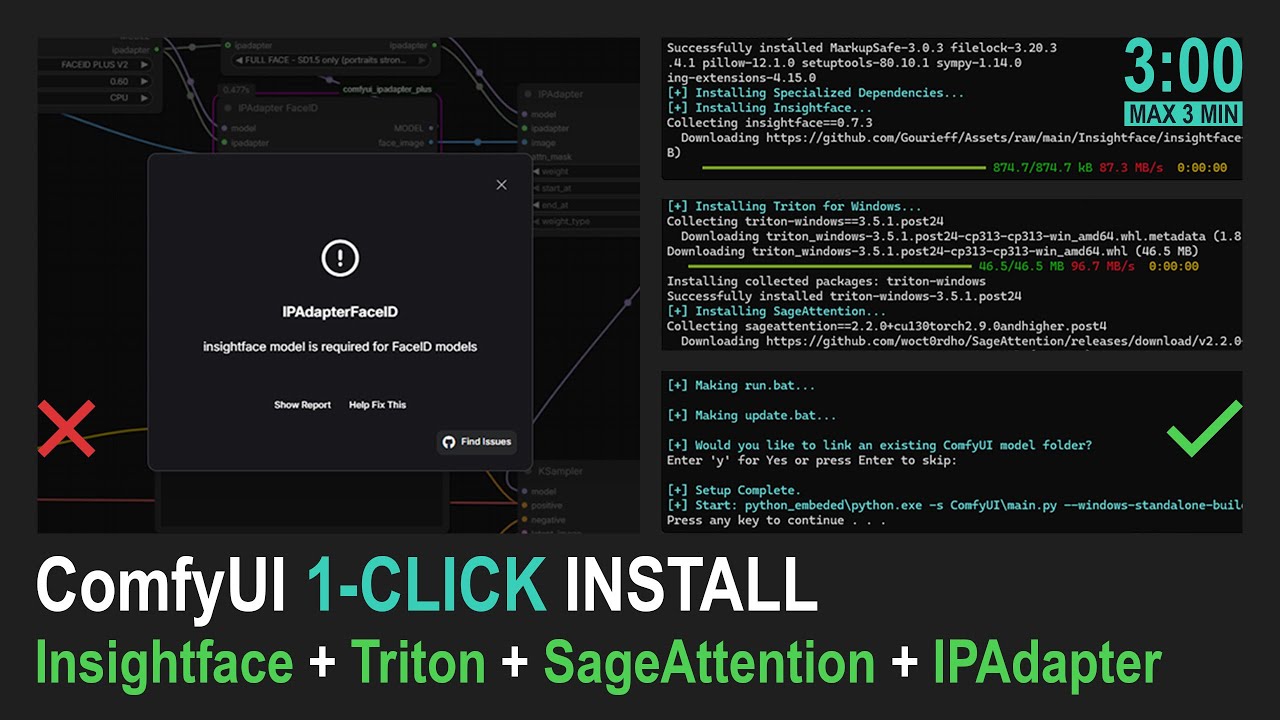1280x720 pixels.
Task: Collapse the IPAdapter FaceID node via its dot
Action: click(x=228, y=108)
